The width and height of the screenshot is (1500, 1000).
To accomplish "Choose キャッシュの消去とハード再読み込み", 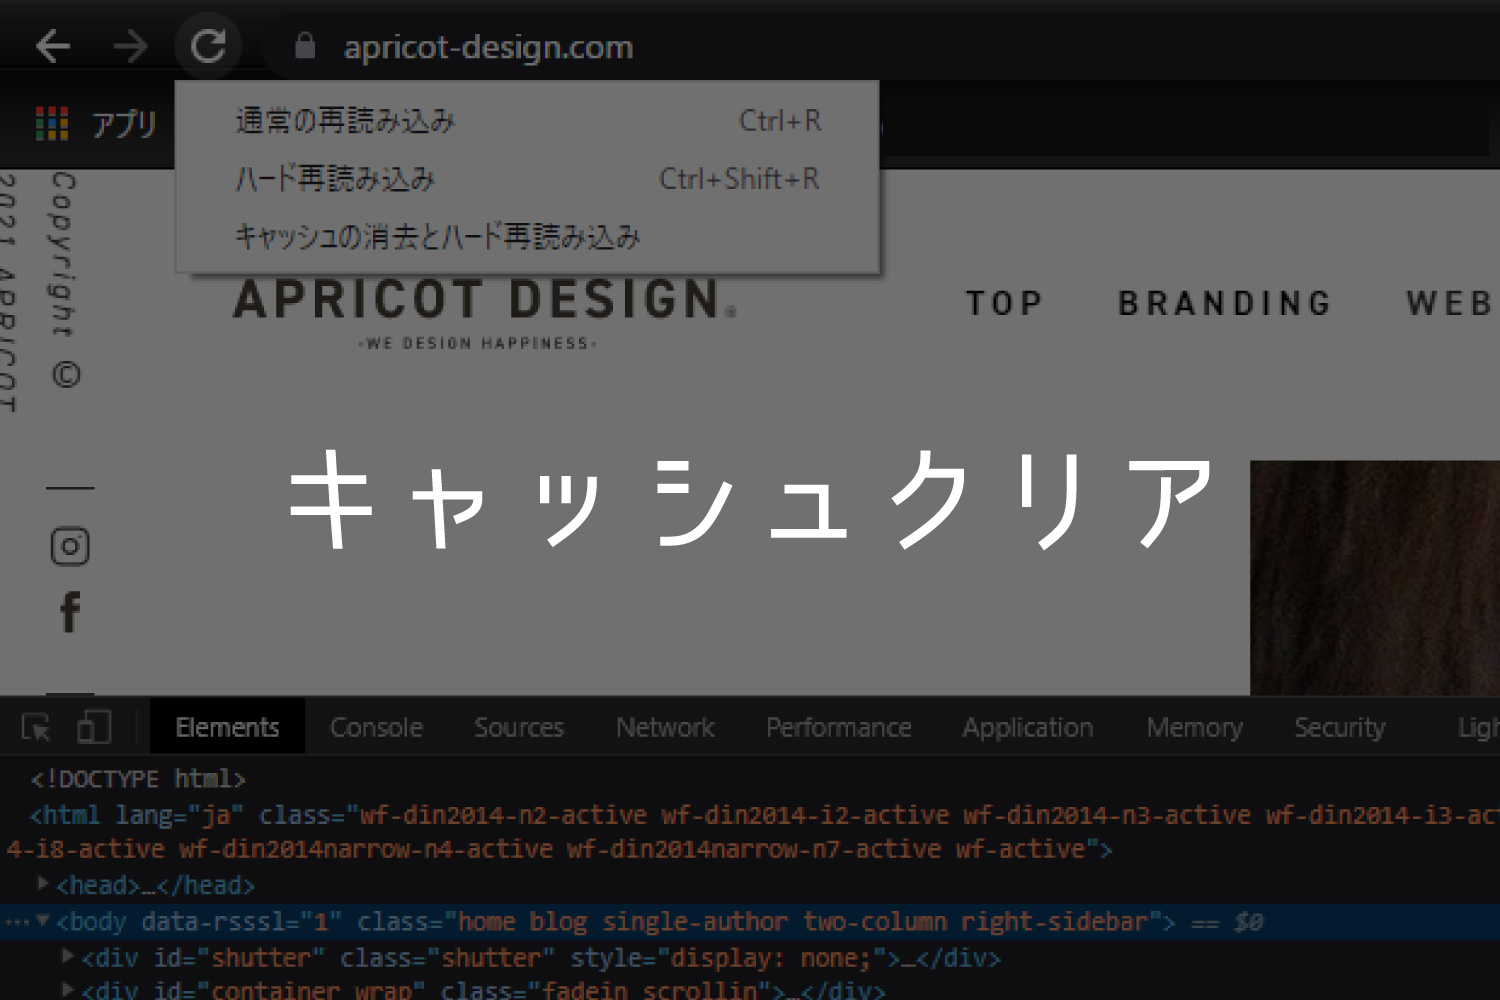I will click(527, 237).
